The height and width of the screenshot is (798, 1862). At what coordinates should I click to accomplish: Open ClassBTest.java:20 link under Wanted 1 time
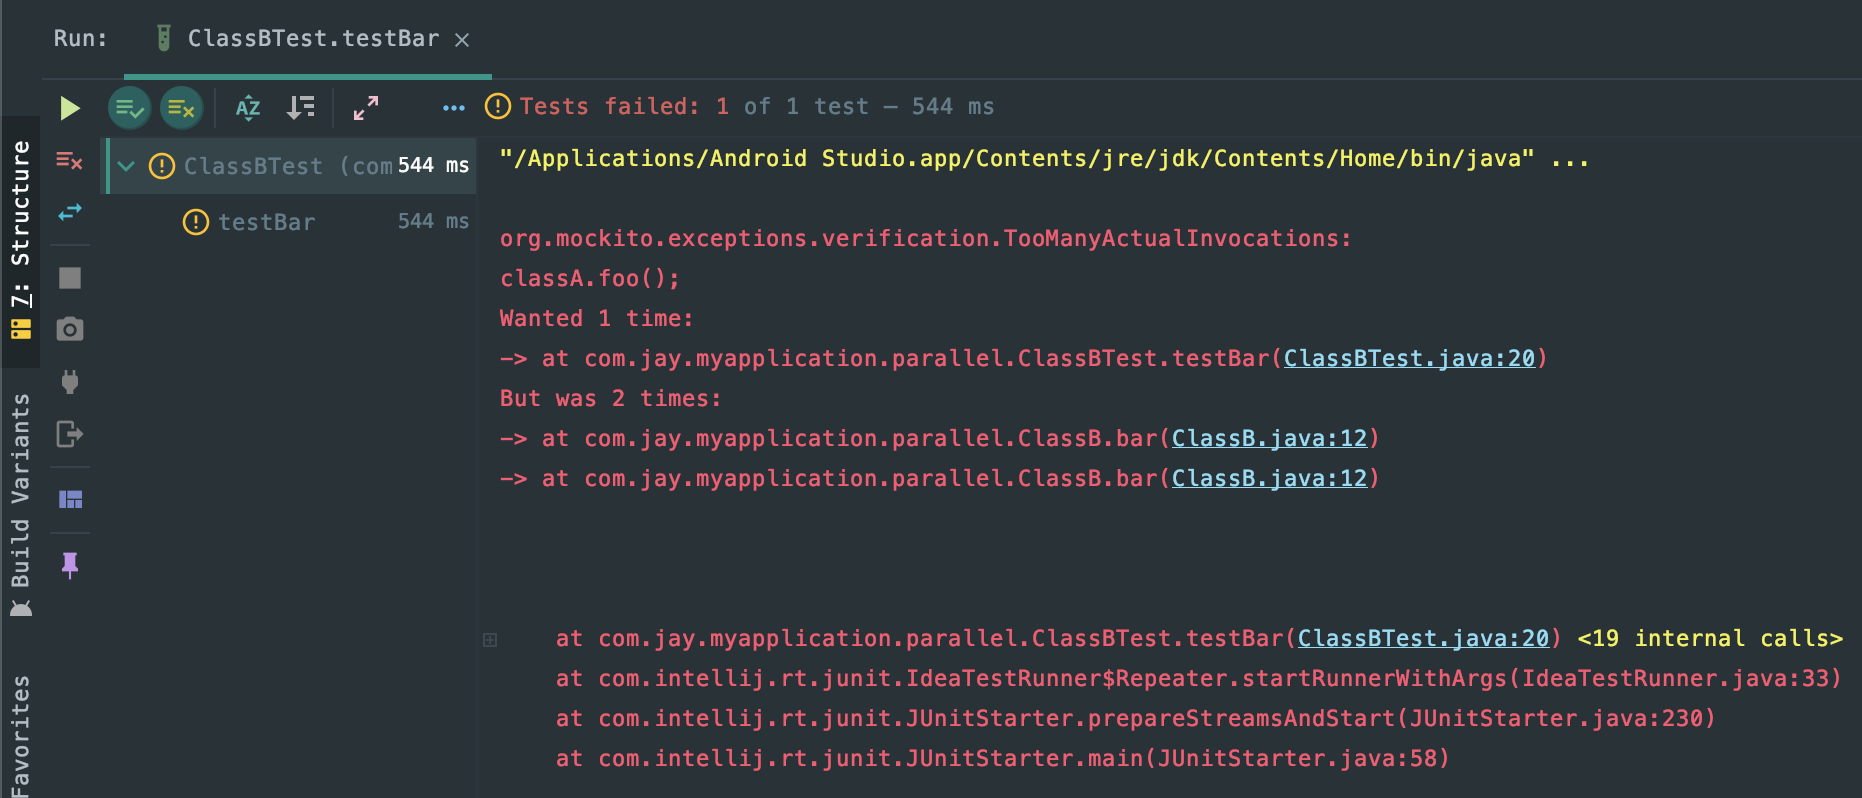pos(1409,358)
